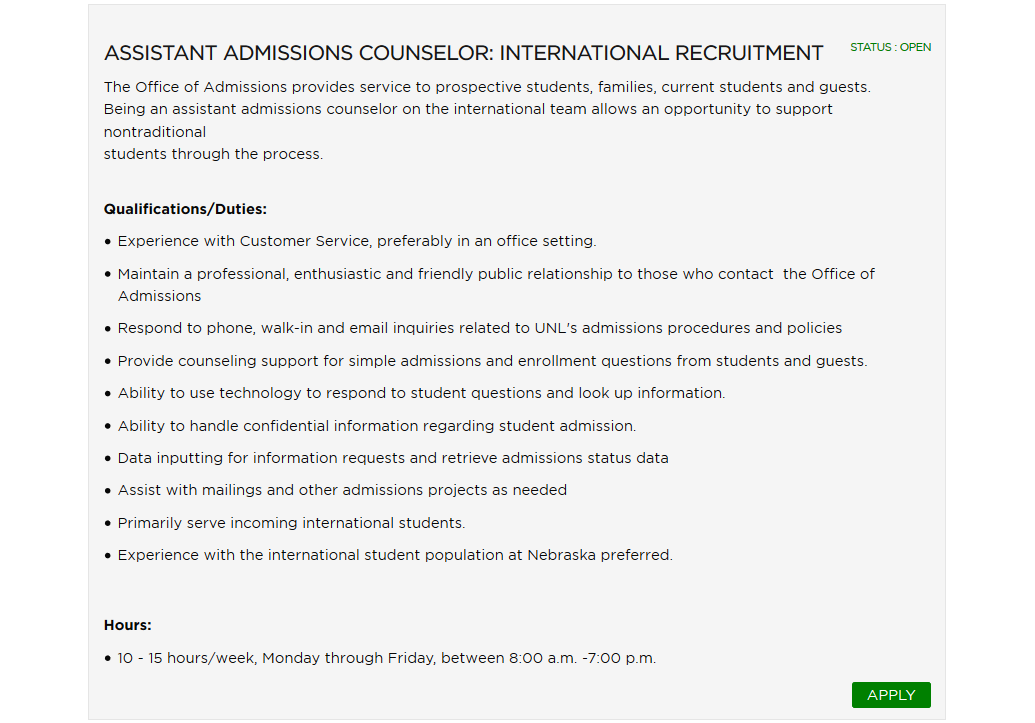Select the Nebraska international student experience bullet
Viewport: 1035px width, 723px height.
tap(395, 555)
